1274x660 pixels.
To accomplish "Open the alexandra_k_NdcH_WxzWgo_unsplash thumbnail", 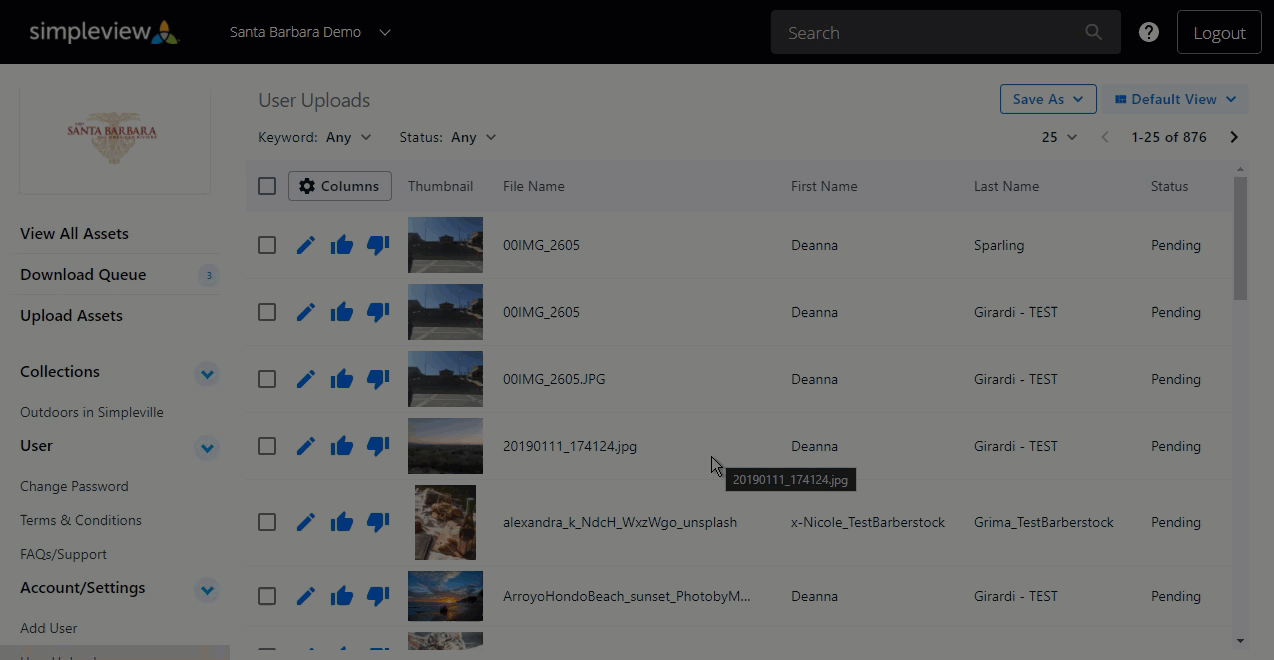I will tap(445, 522).
